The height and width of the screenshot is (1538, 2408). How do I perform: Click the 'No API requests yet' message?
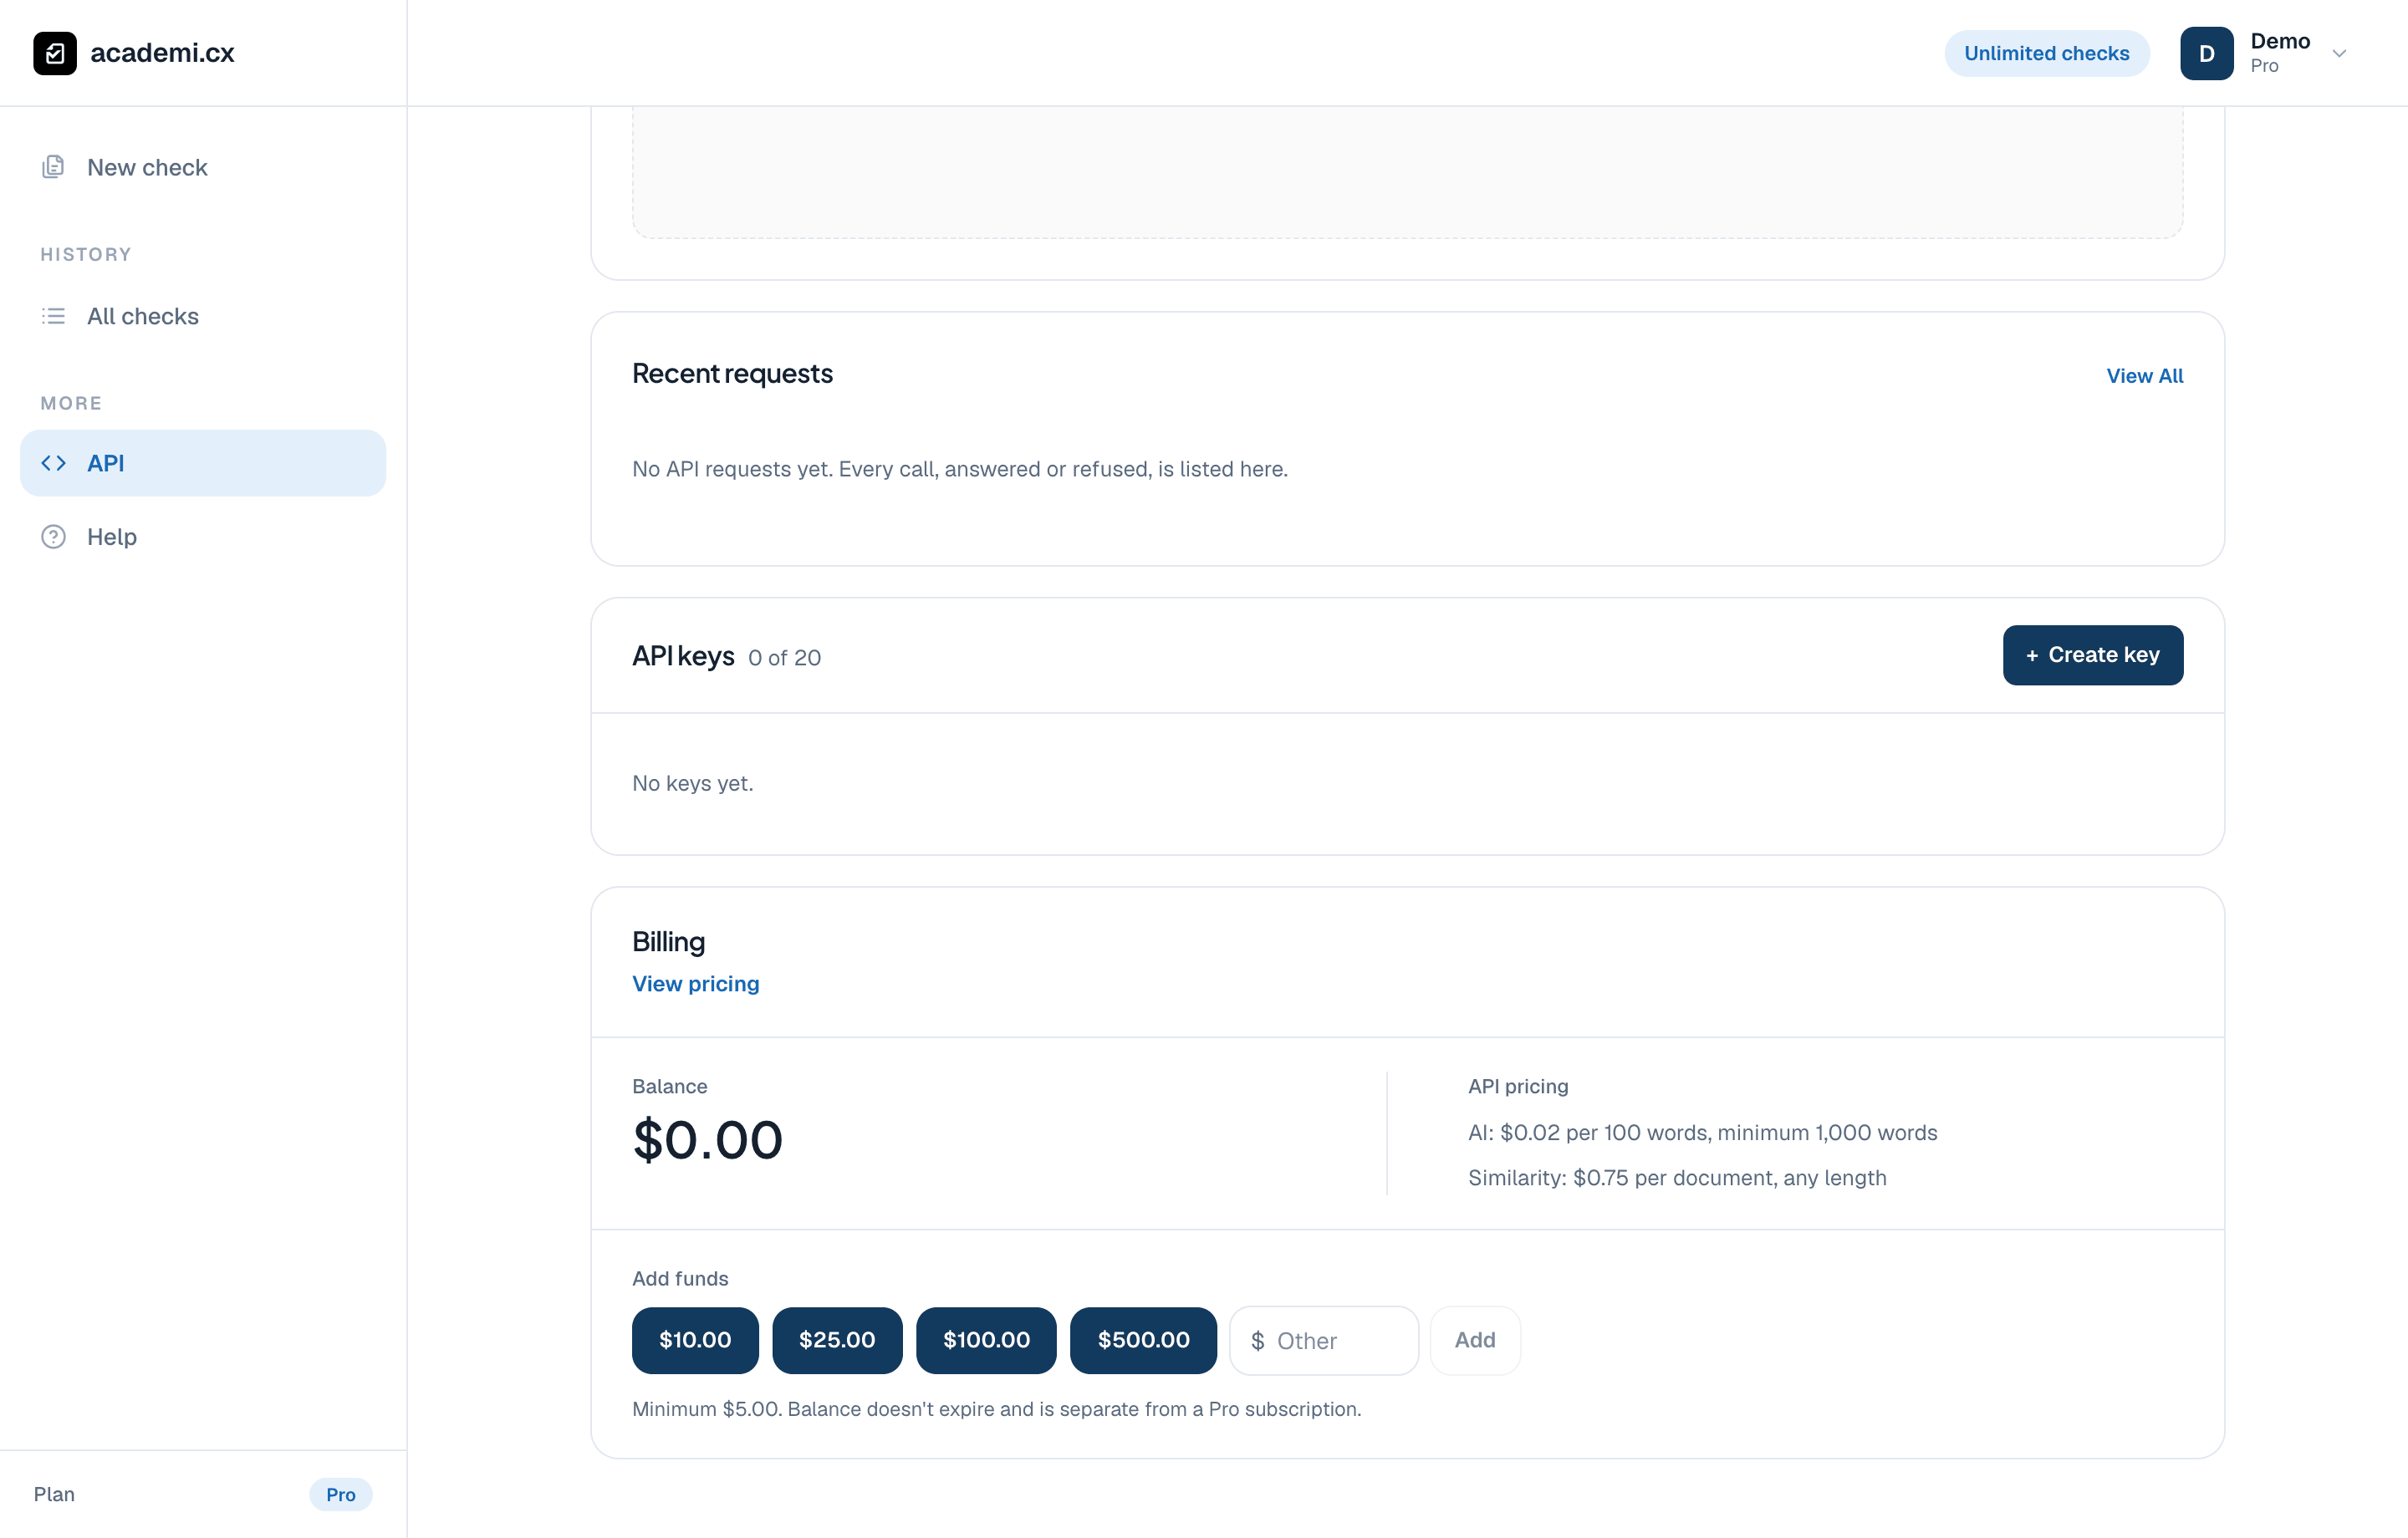tap(959, 469)
